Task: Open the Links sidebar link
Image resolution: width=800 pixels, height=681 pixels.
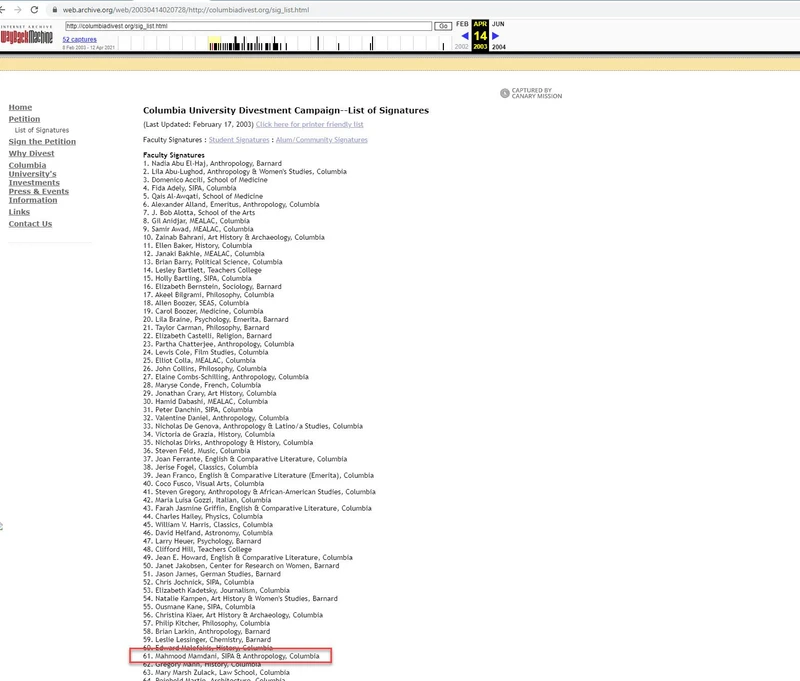Action: [19, 212]
